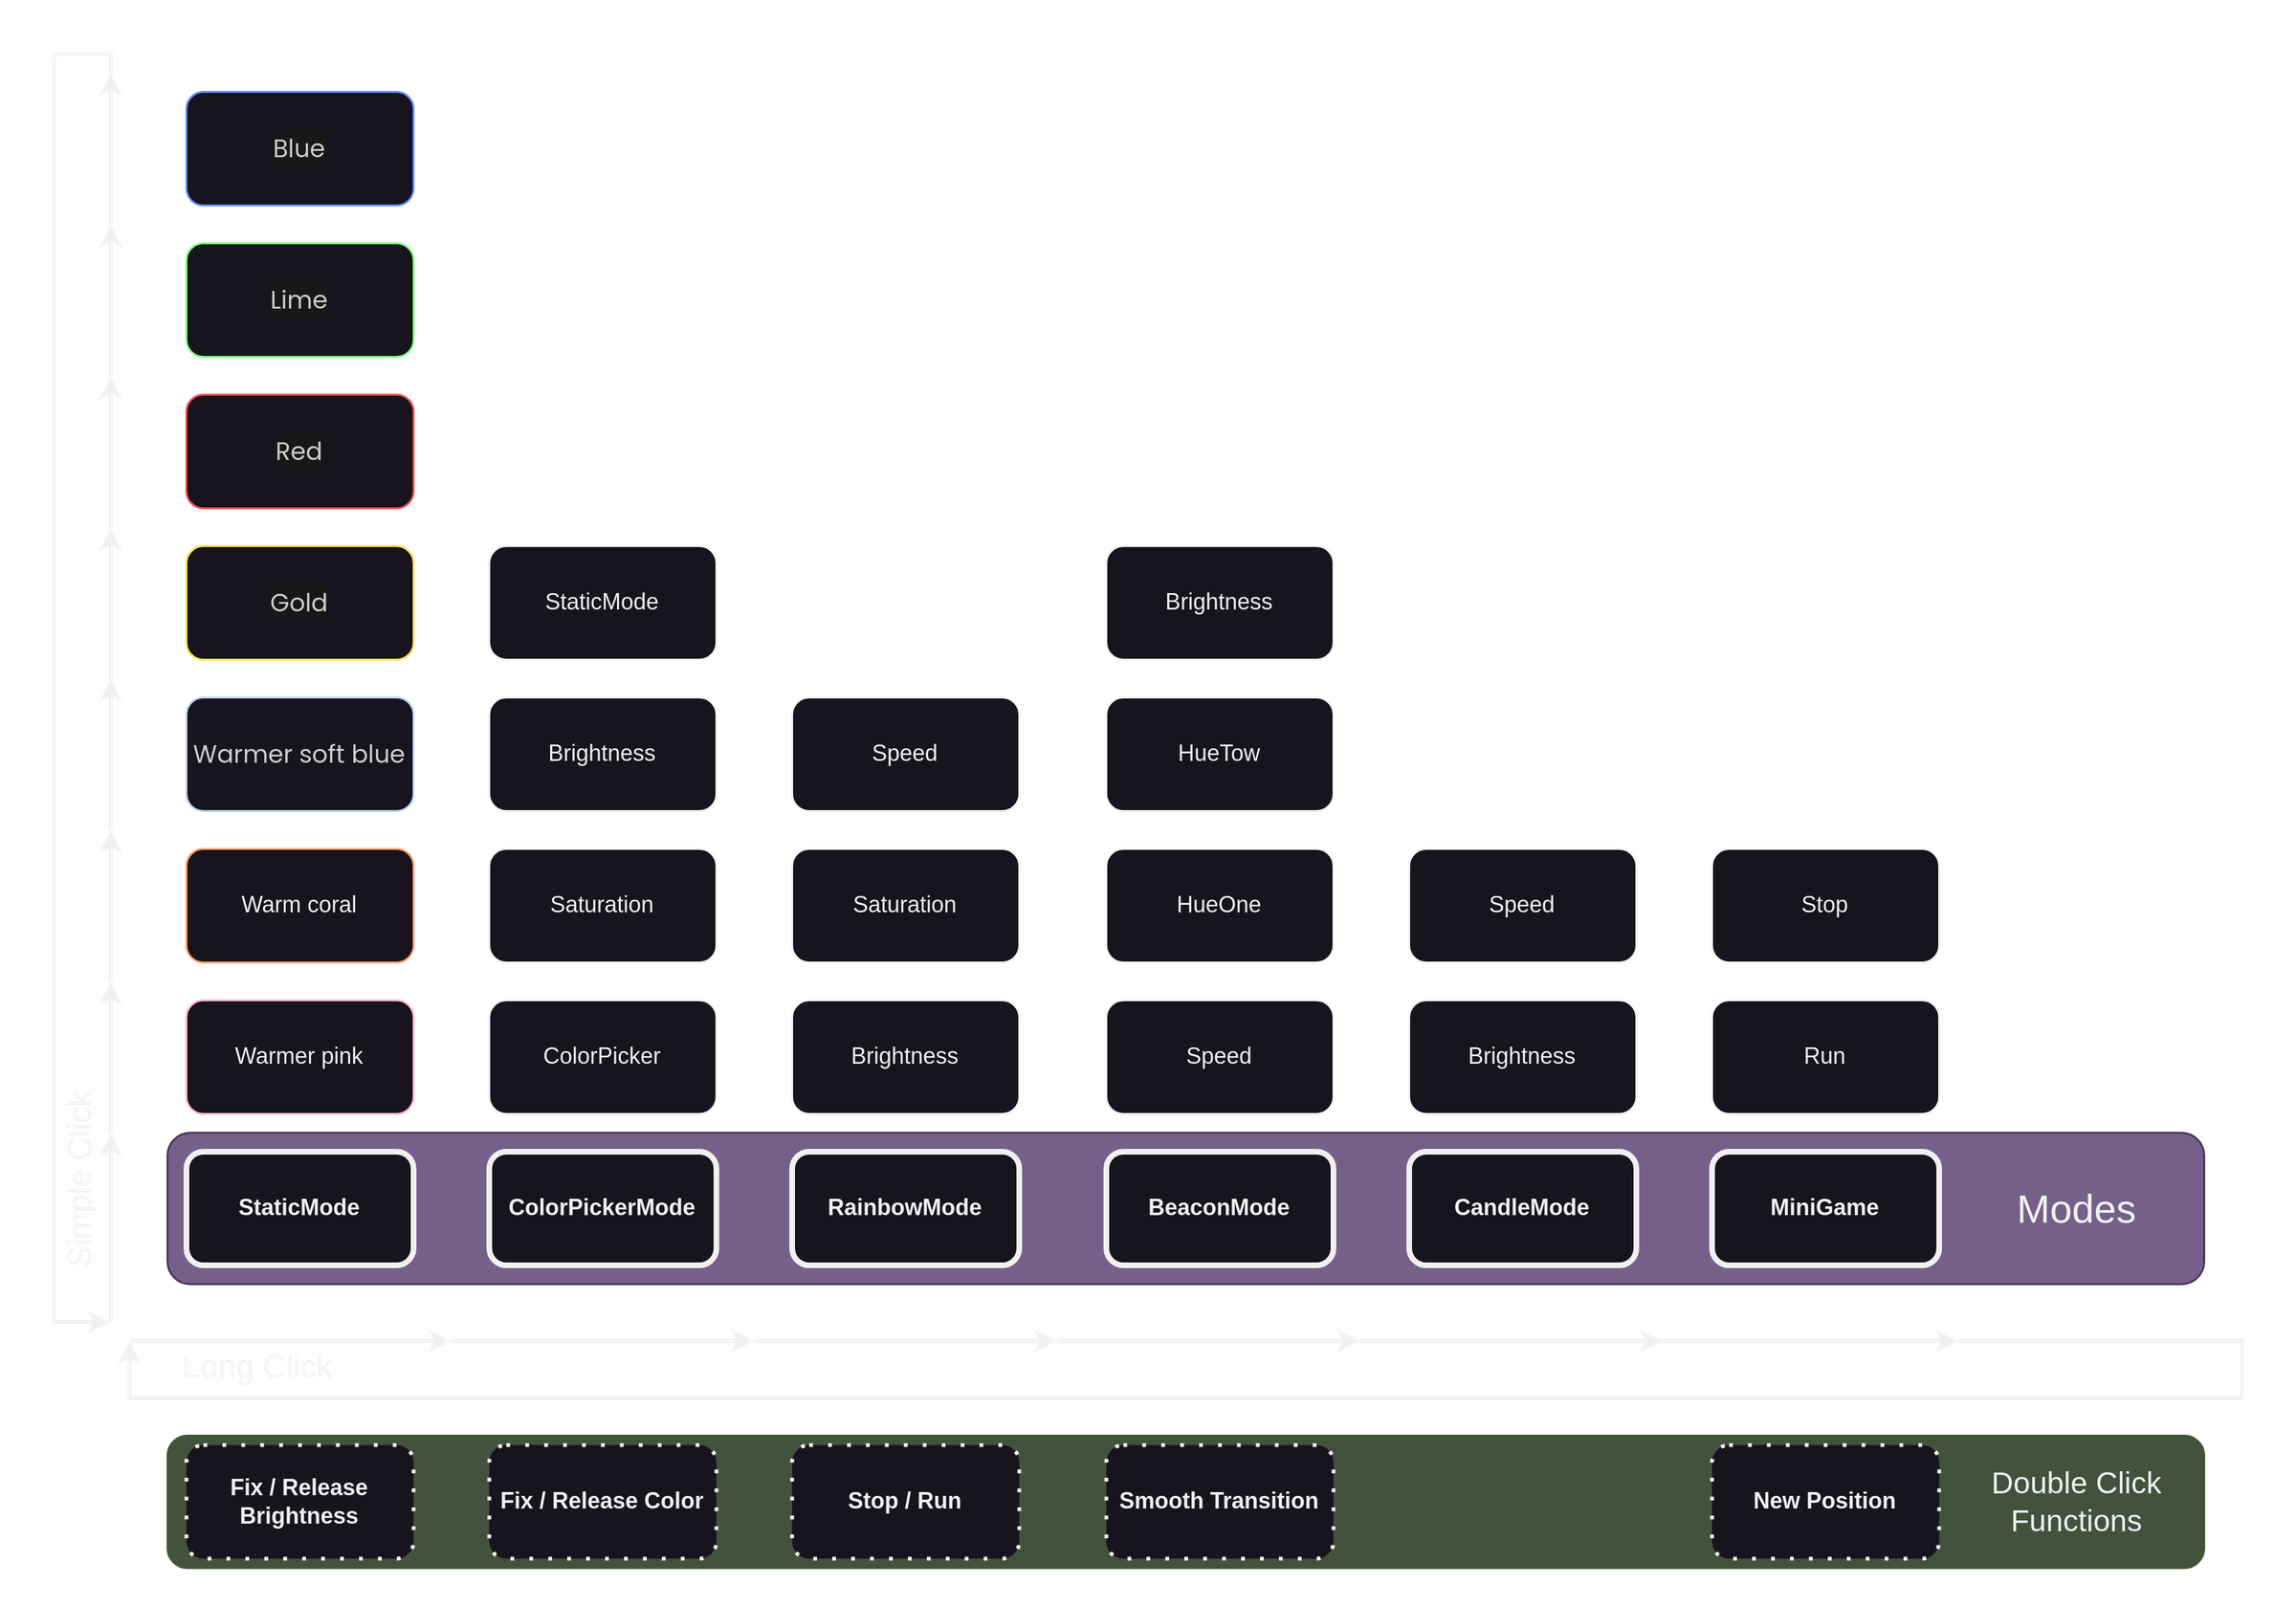Pick the Red color box
This screenshot has height=1607, width=2296.
(x=299, y=451)
